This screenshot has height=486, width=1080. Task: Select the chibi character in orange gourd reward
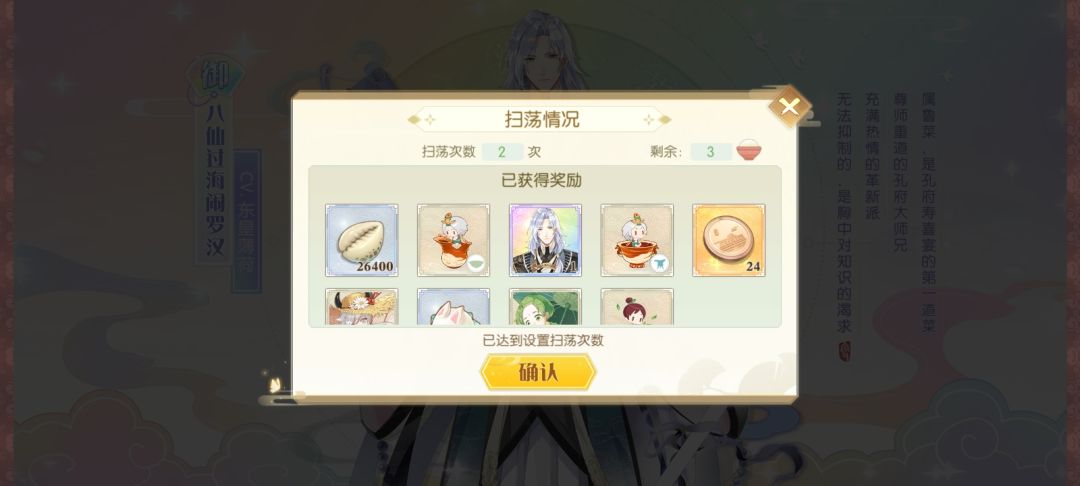(453, 240)
